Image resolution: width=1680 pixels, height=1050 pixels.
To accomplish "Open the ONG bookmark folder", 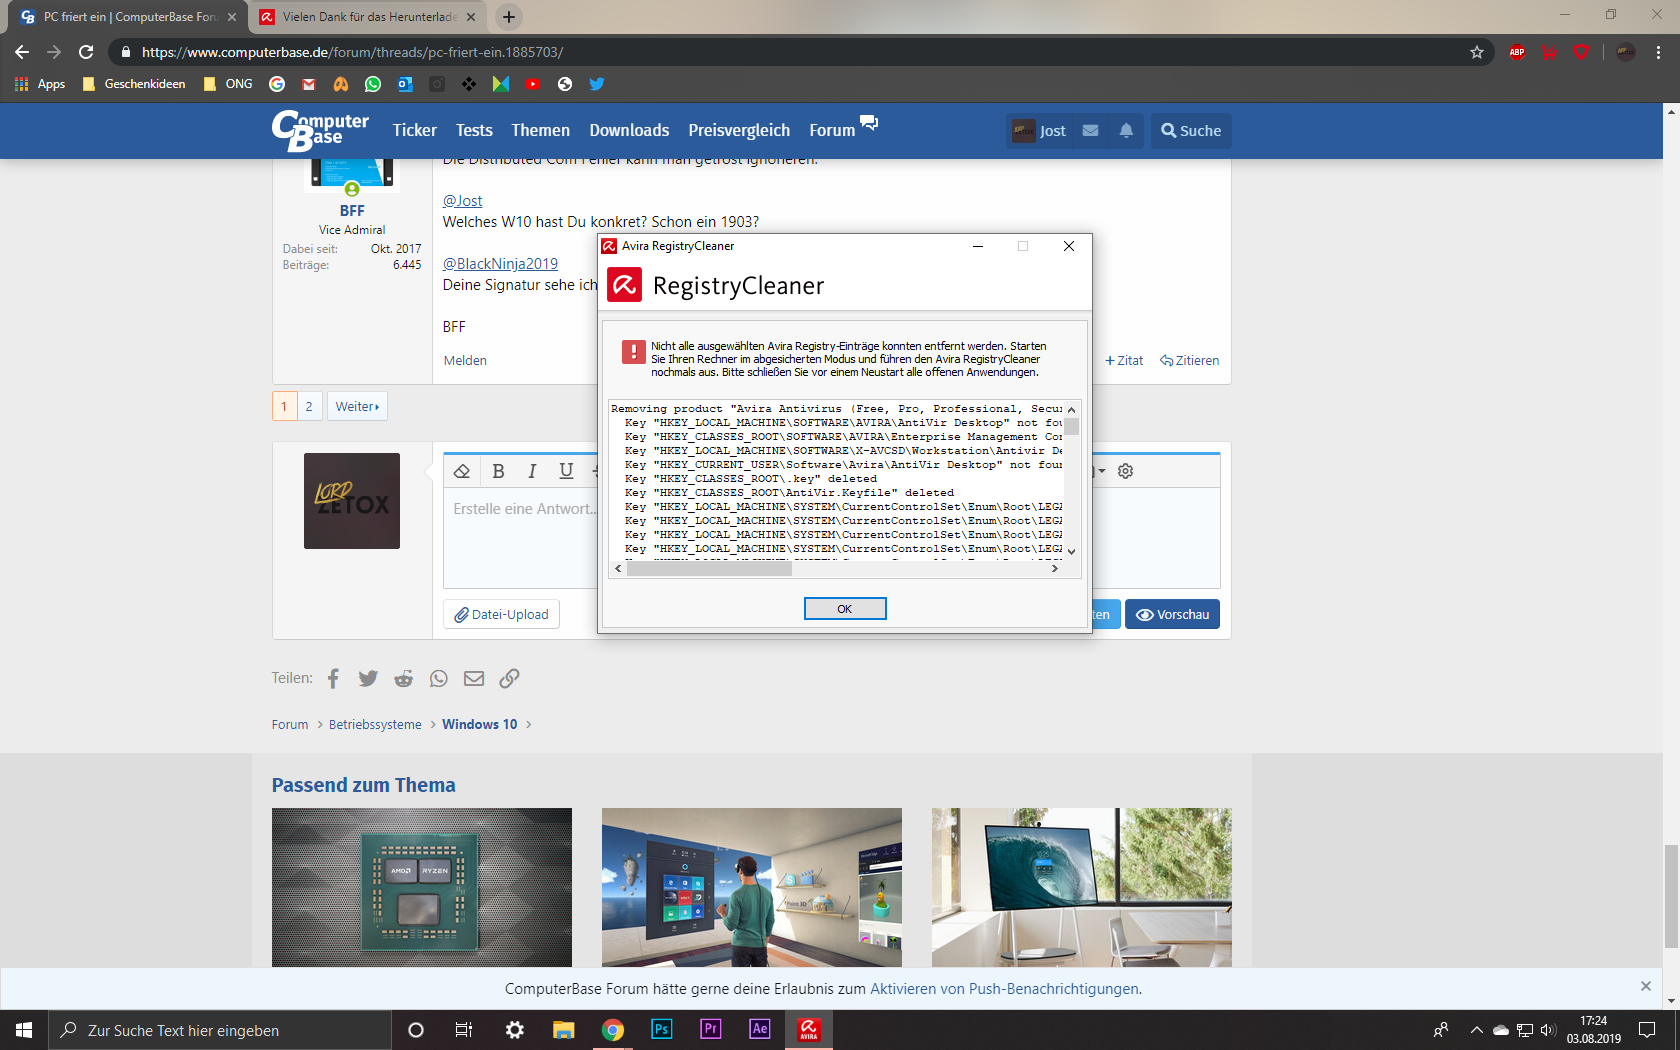I will [228, 84].
